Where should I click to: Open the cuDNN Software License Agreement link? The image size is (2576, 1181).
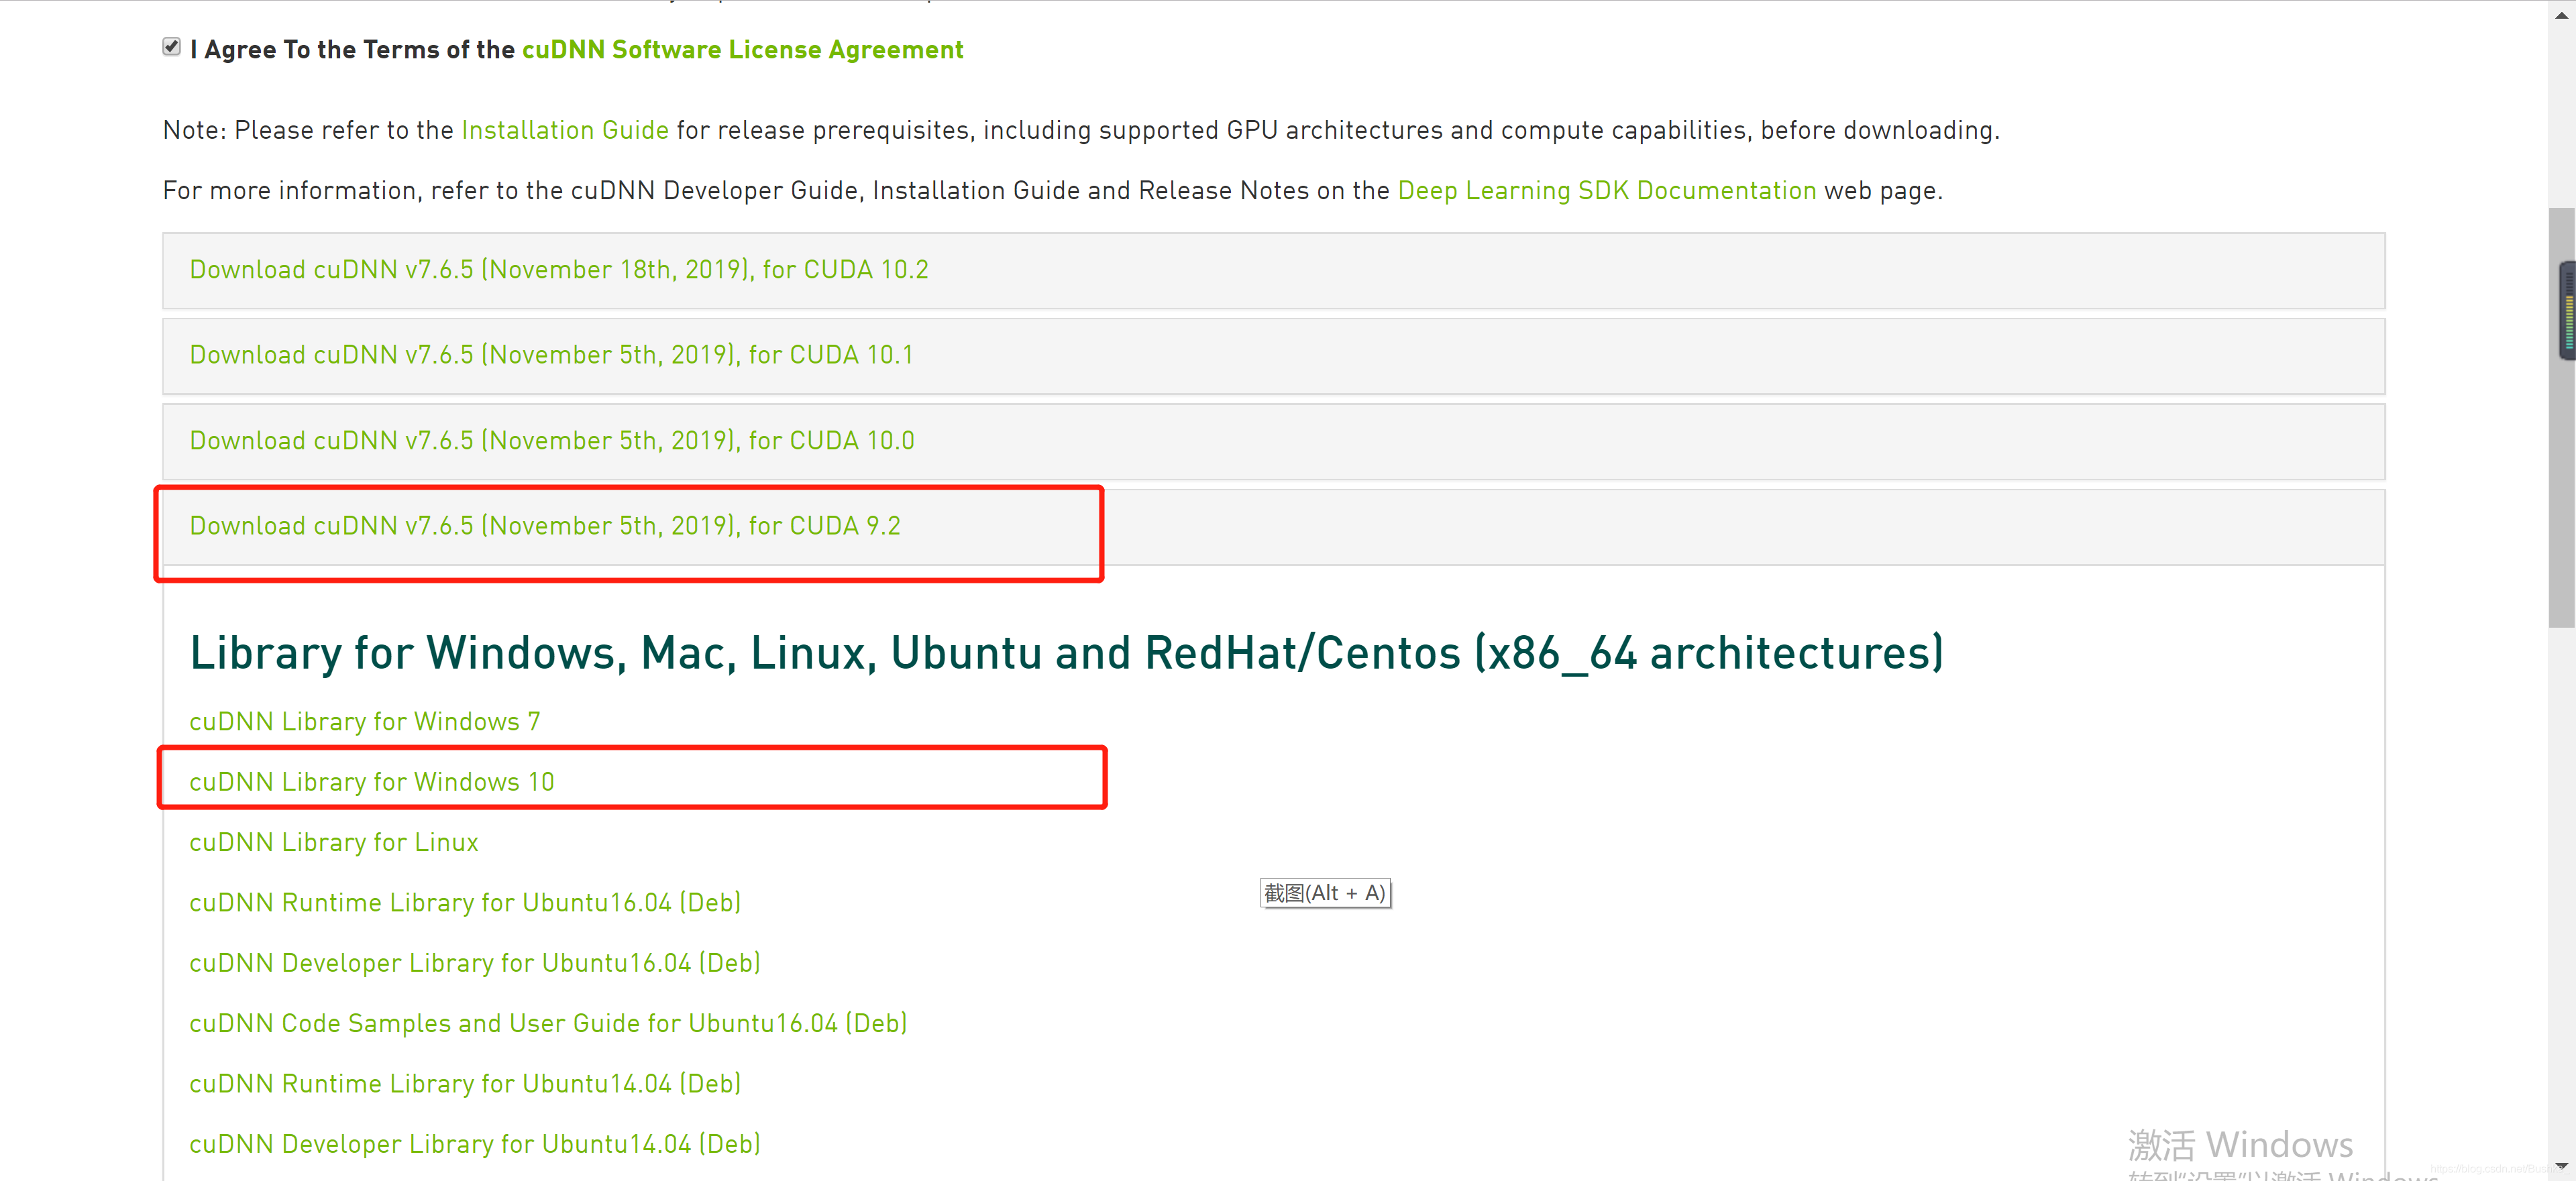[x=741, y=49]
